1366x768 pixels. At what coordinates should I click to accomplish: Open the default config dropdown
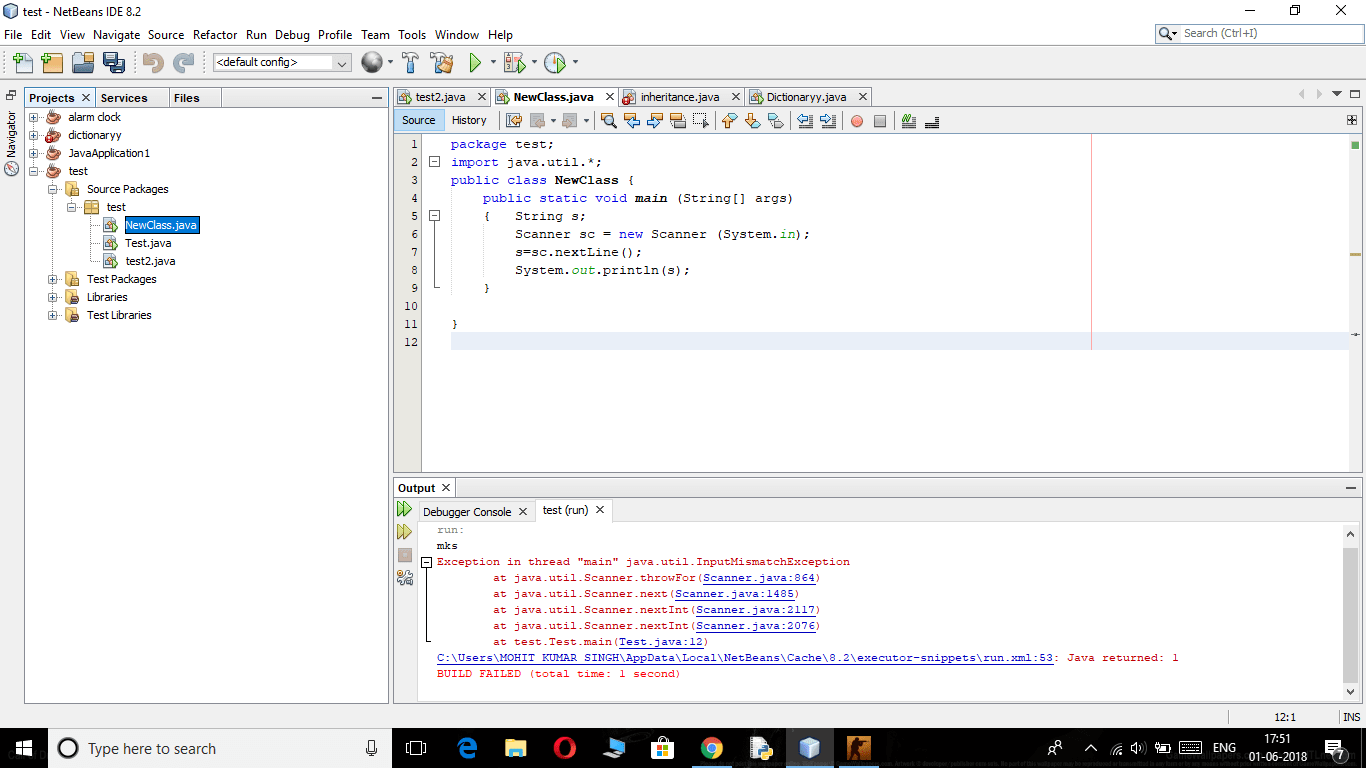tap(282, 62)
